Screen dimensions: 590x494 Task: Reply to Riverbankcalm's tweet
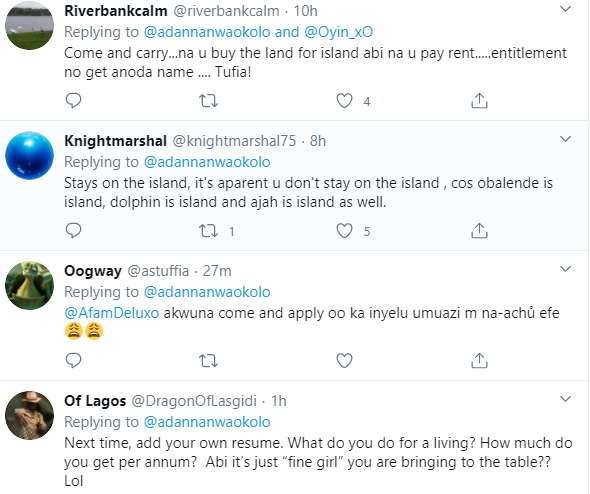pos(73,100)
